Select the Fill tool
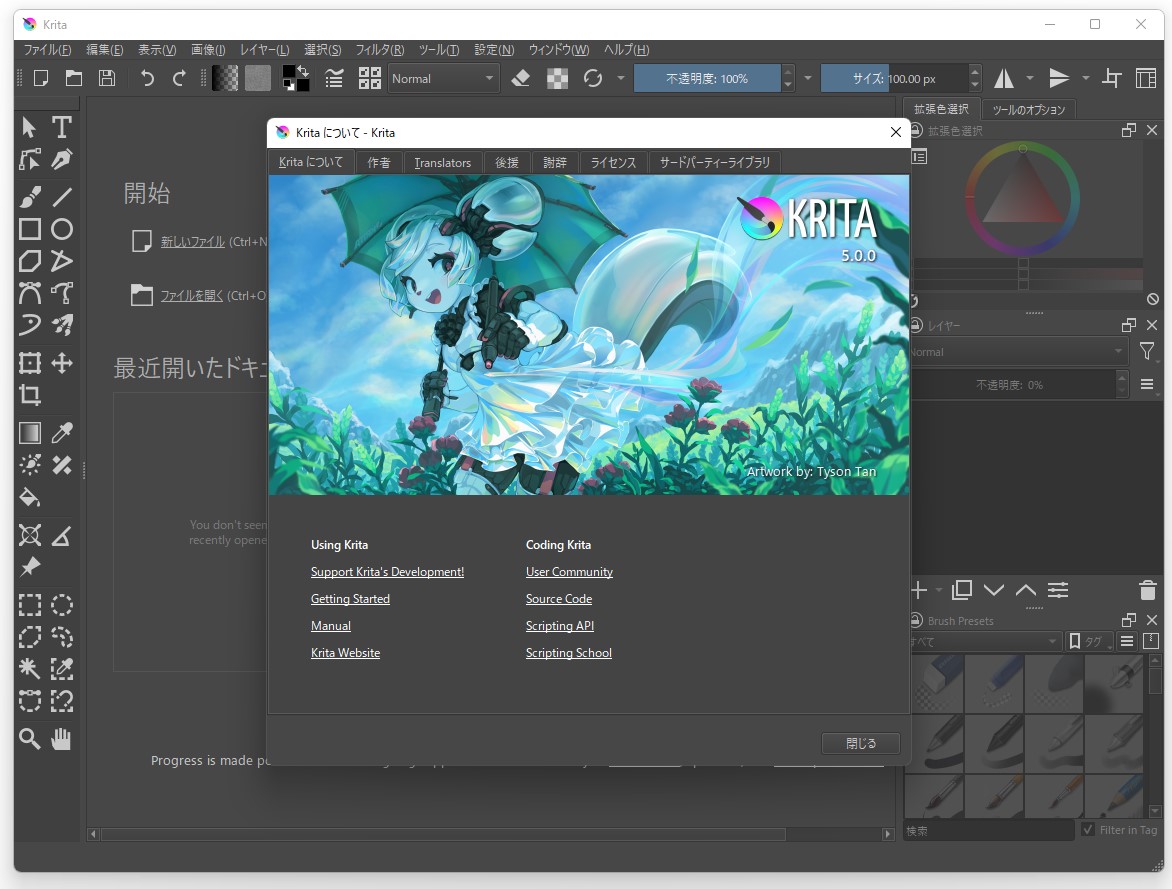Viewport: 1172px width, 889px height. 29,497
